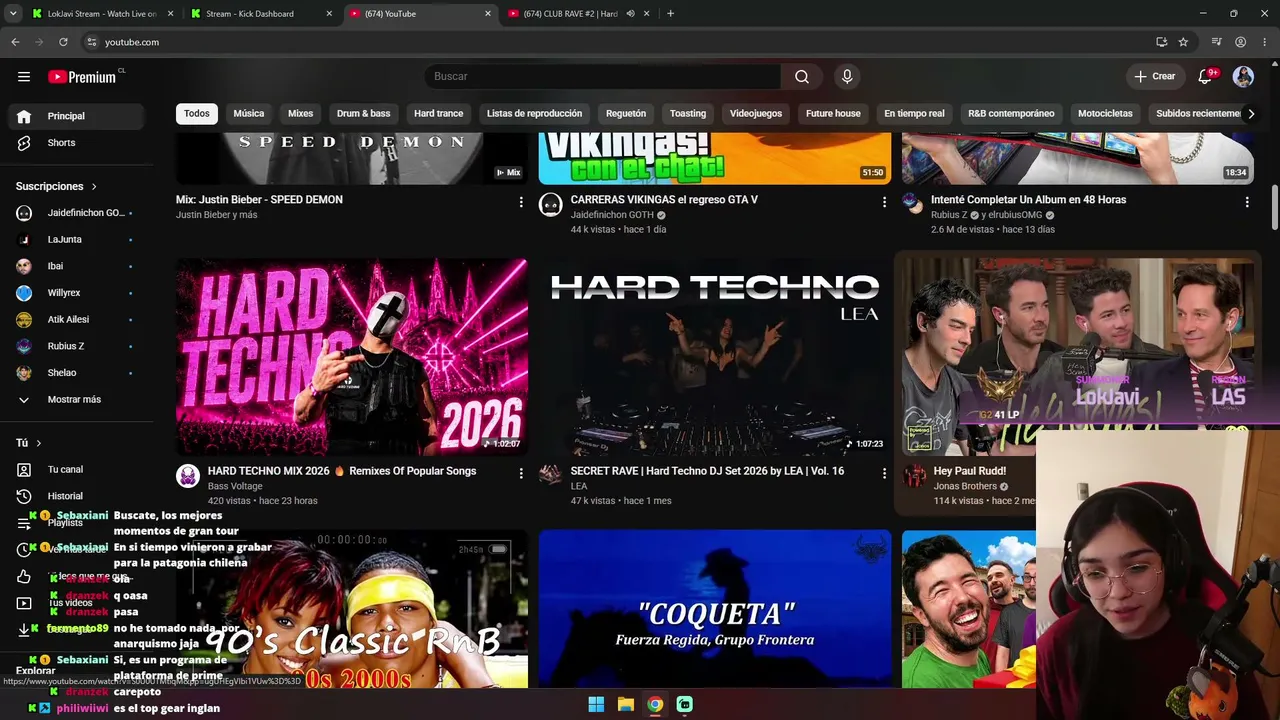Open the green Kick app on taskbar
The height and width of the screenshot is (720, 1280).
click(684, 704)
